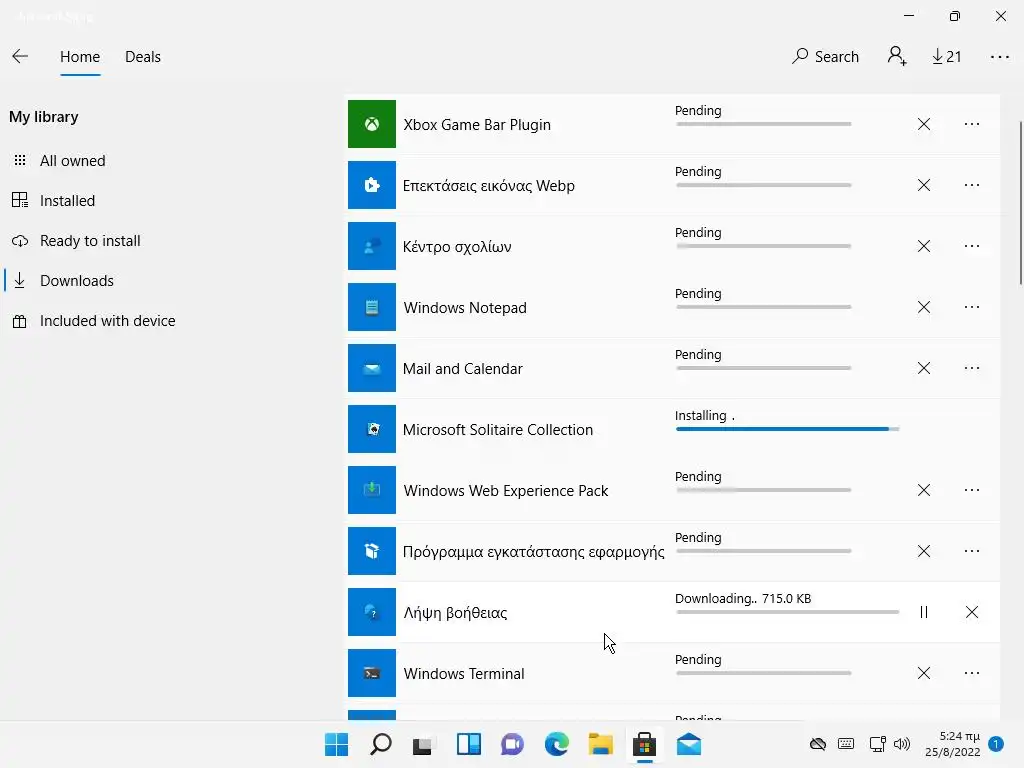Select Downloads in the sidebar
This screenshot has height=768, width=1024.
click(x=76, y=281)
